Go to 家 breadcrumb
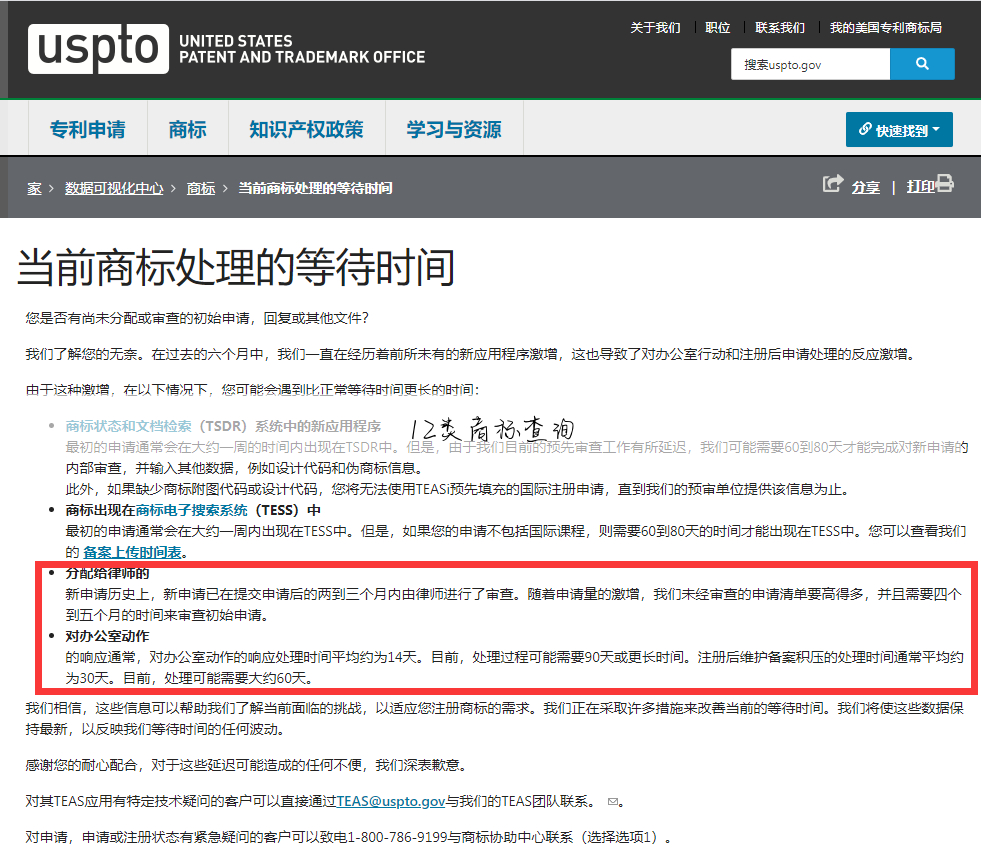 pyautogui.click(x=34, y=188)
